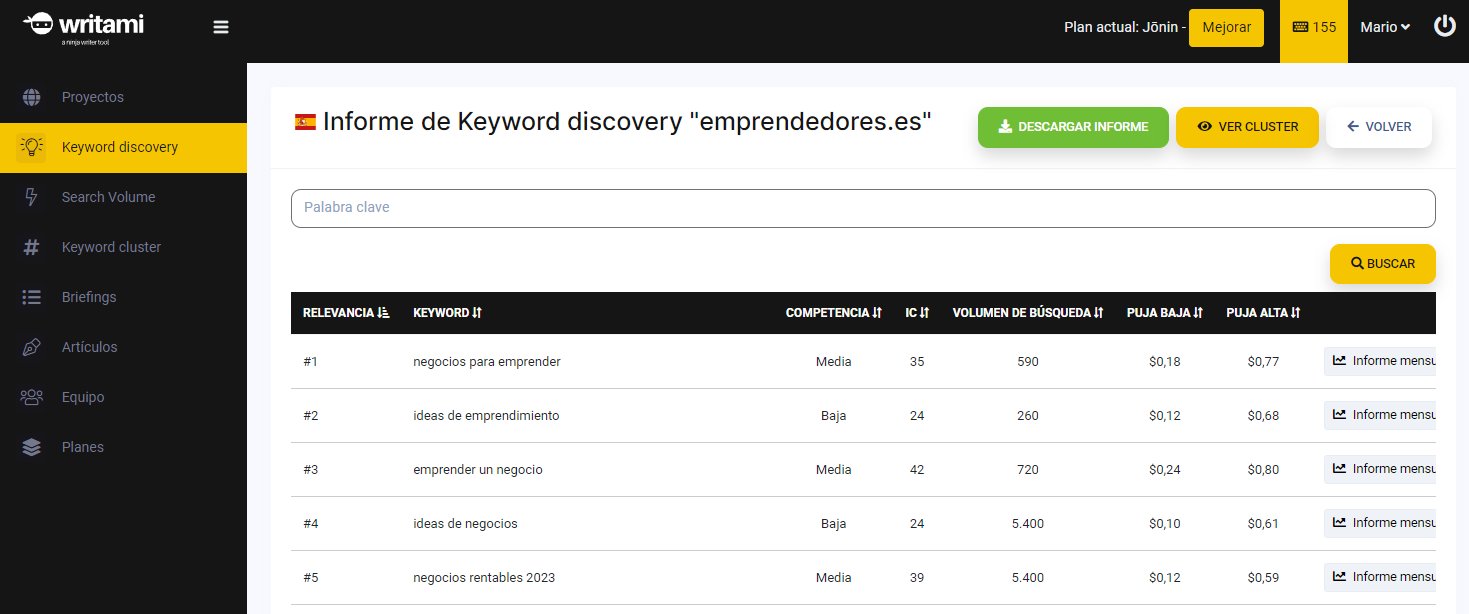
Task: Click the Palabra clave search field
Action: point(863,208)
